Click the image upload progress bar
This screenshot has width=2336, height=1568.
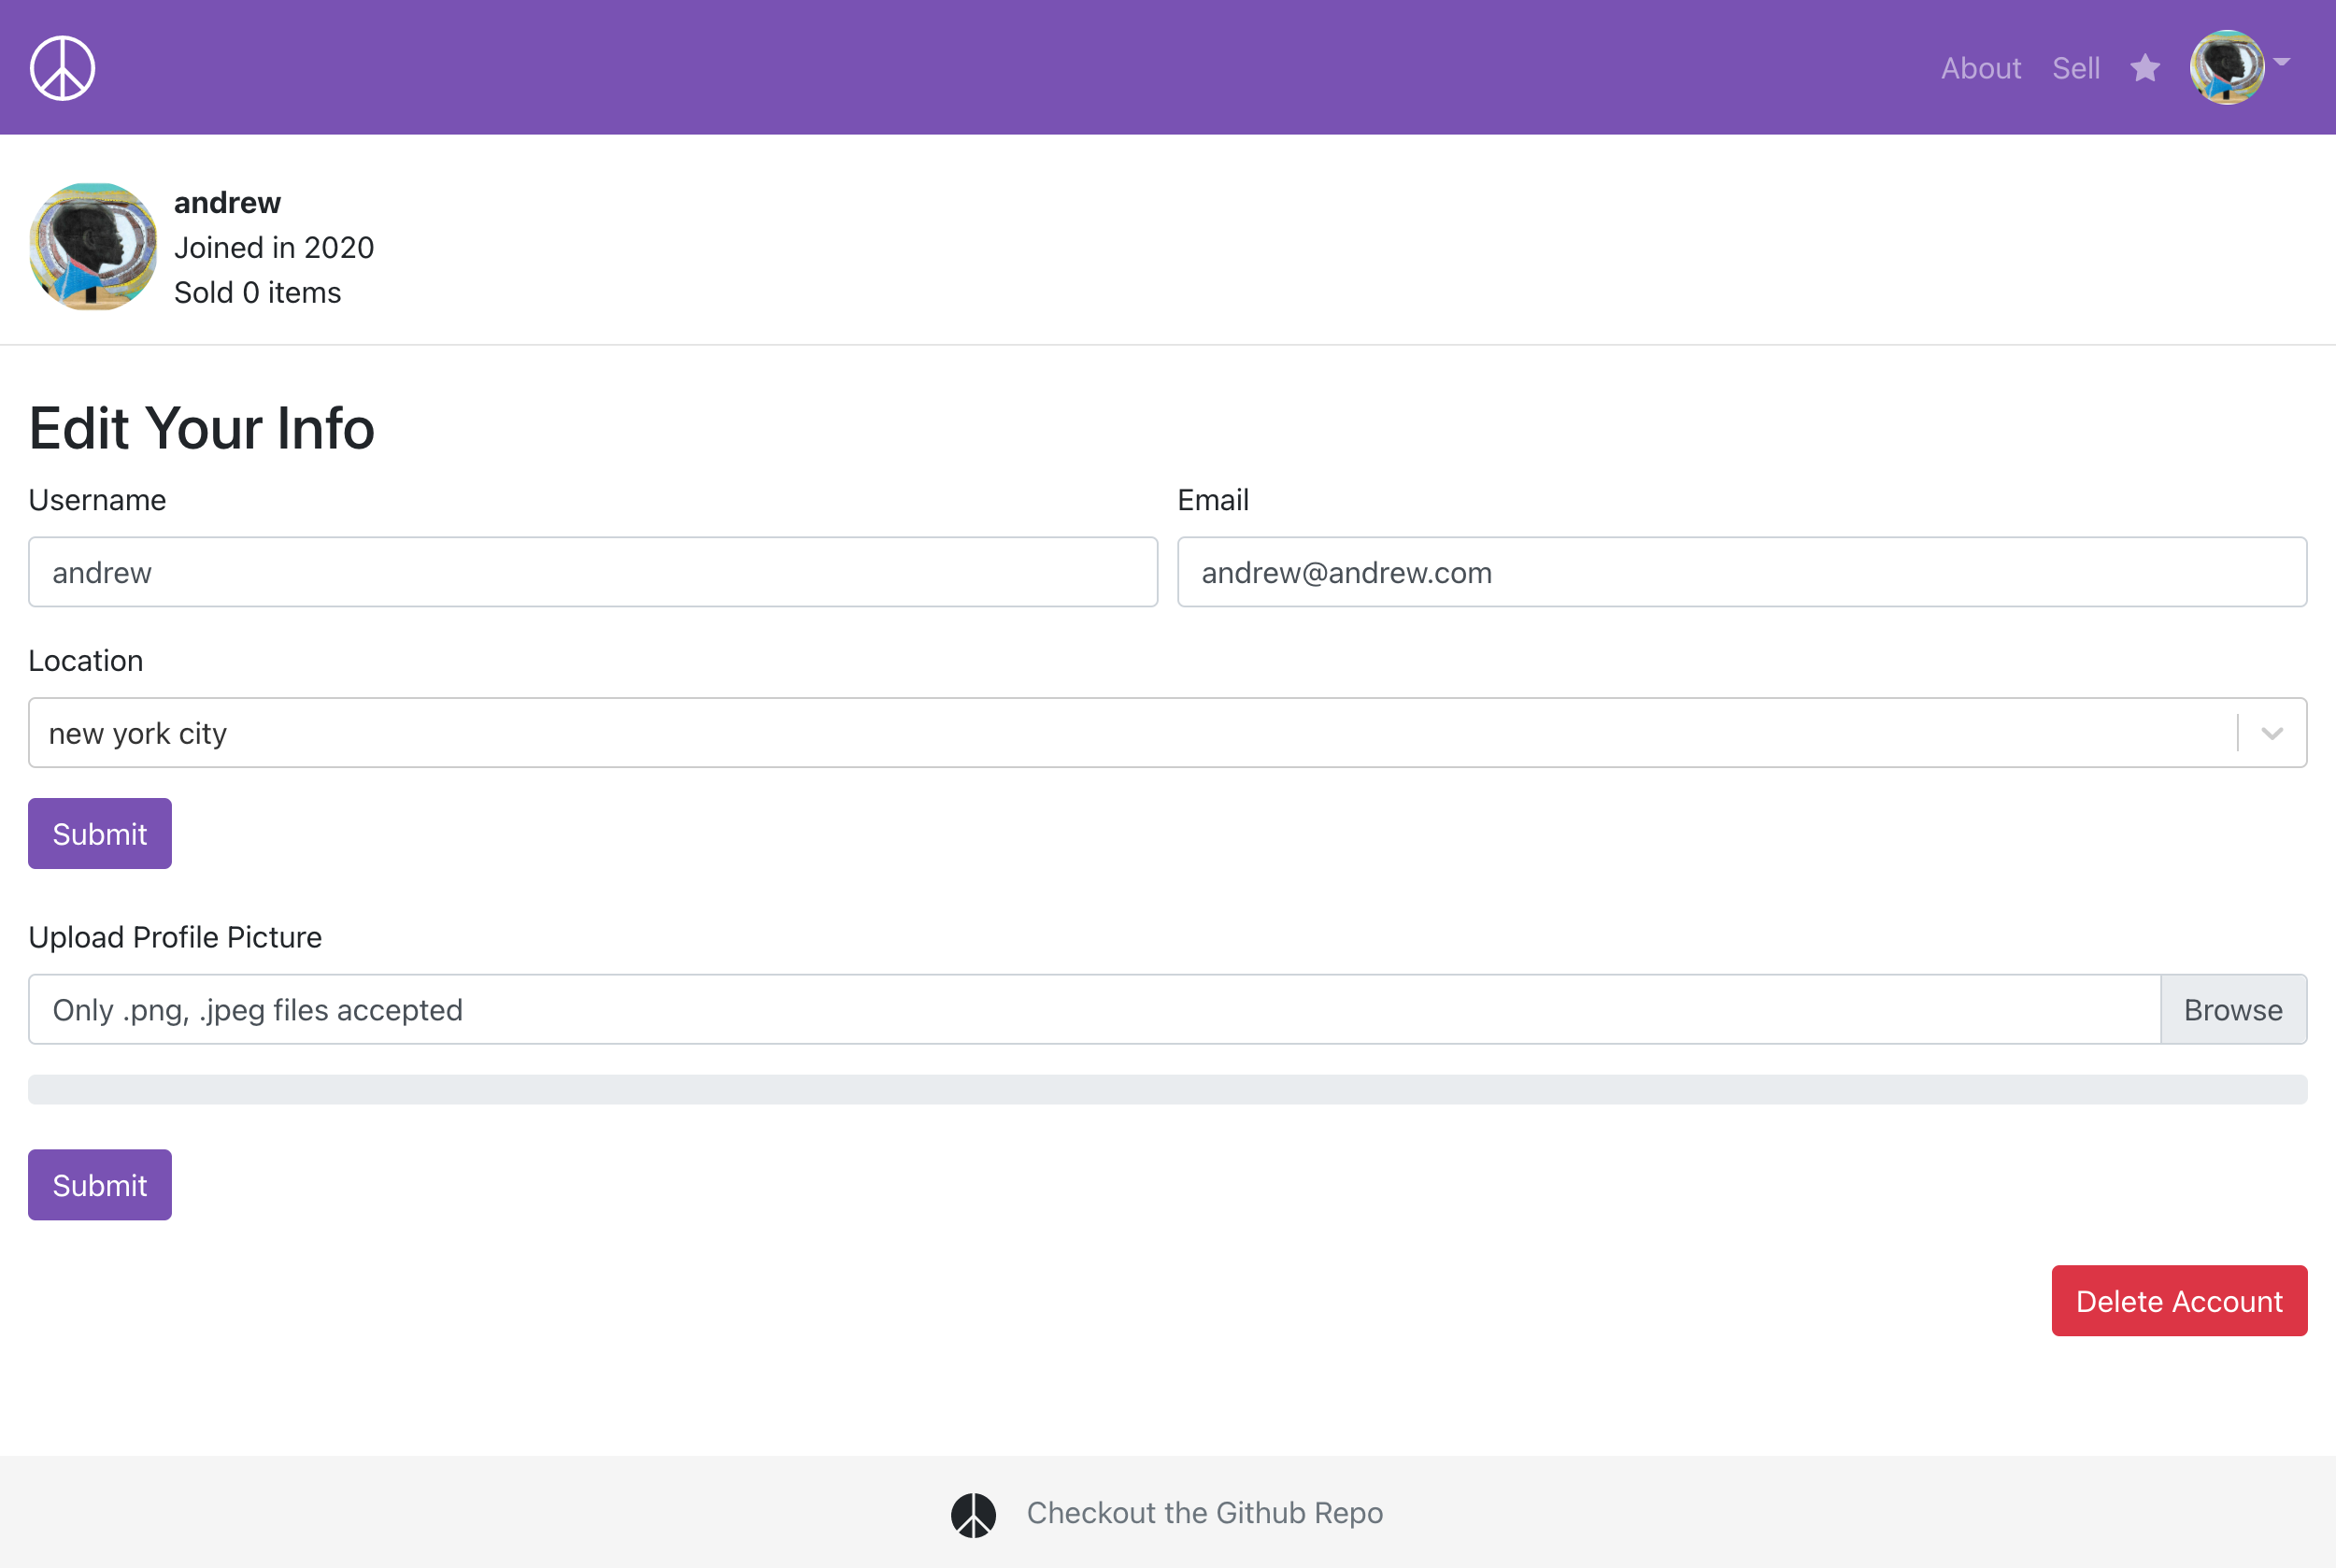1167,1089
